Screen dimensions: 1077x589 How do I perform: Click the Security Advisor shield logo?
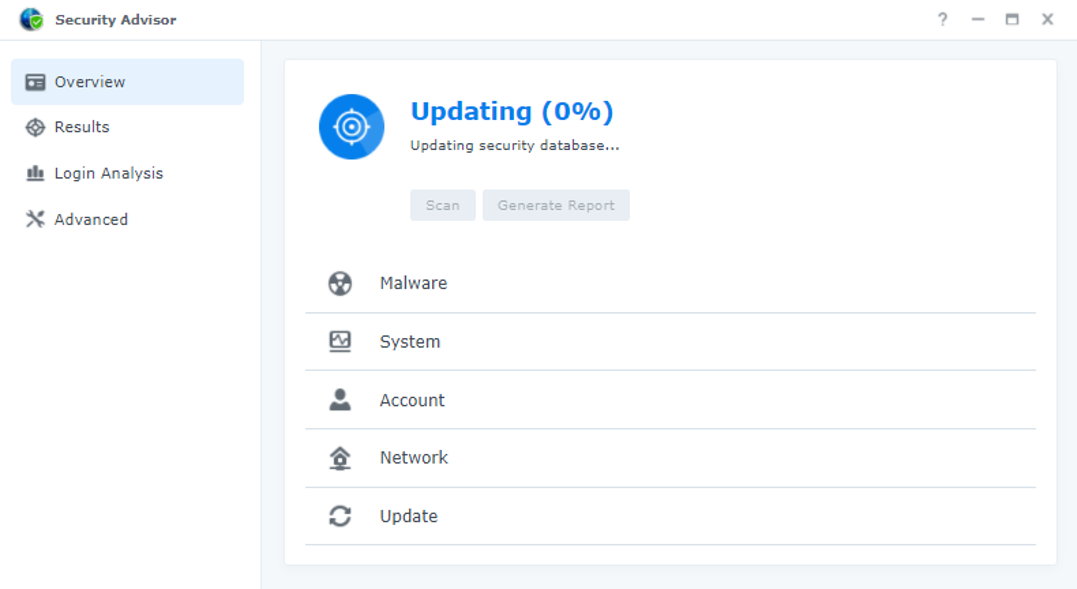click(32, 19)
